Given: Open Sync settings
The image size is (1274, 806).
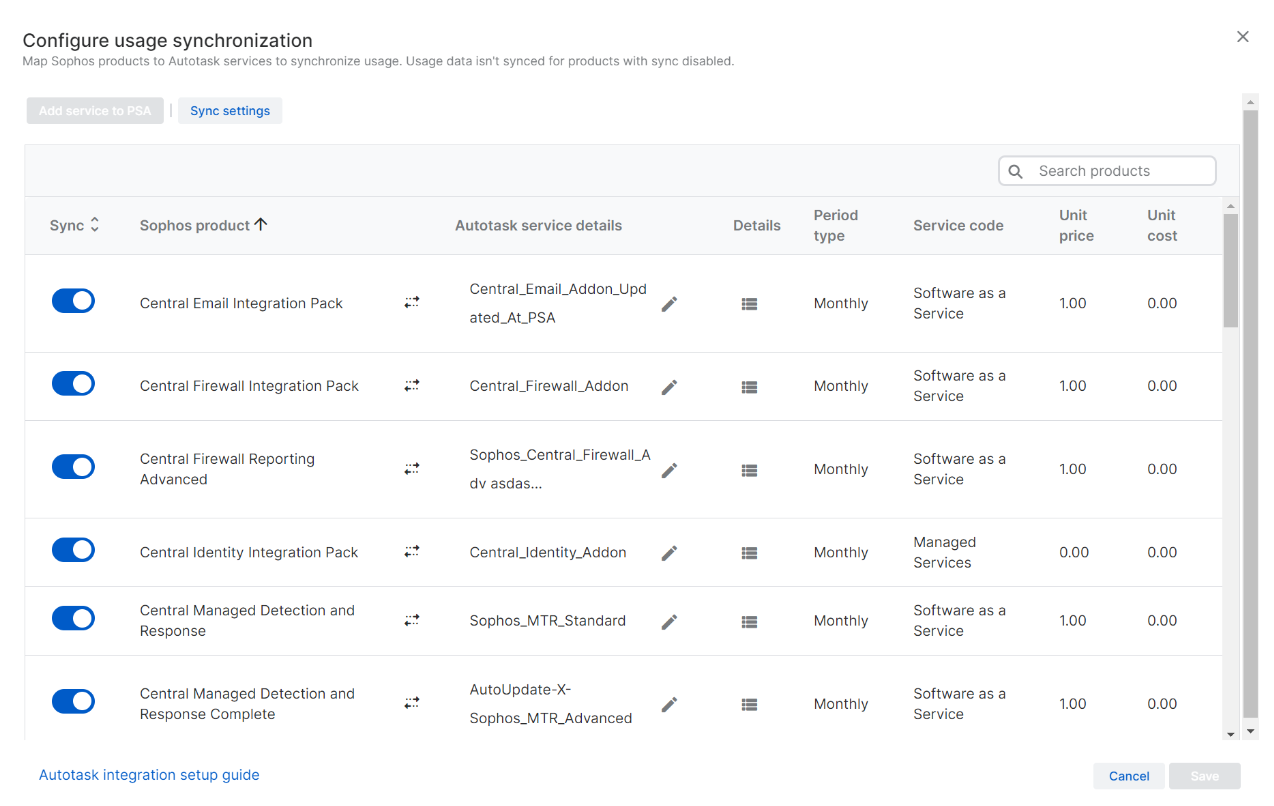Looking at the screenshot, I should pyautogui.click(x=230, y=111).
